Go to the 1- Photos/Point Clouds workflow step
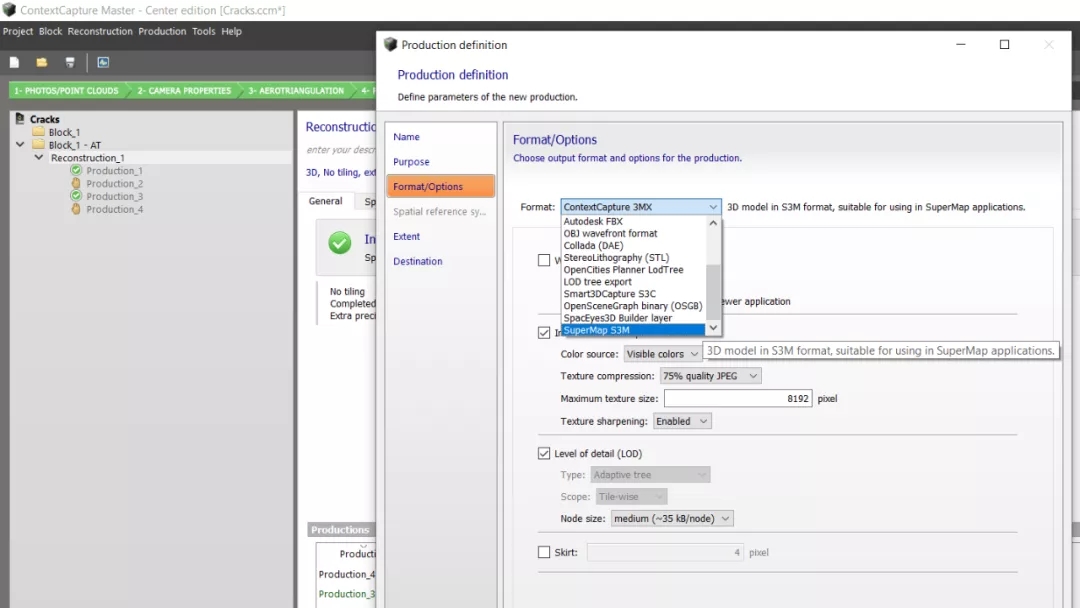 [67, 91]
